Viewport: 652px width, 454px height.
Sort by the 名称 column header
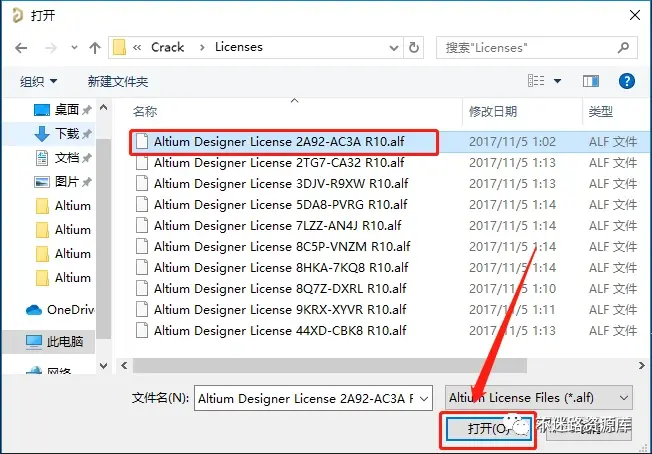[x=145, y=111]
